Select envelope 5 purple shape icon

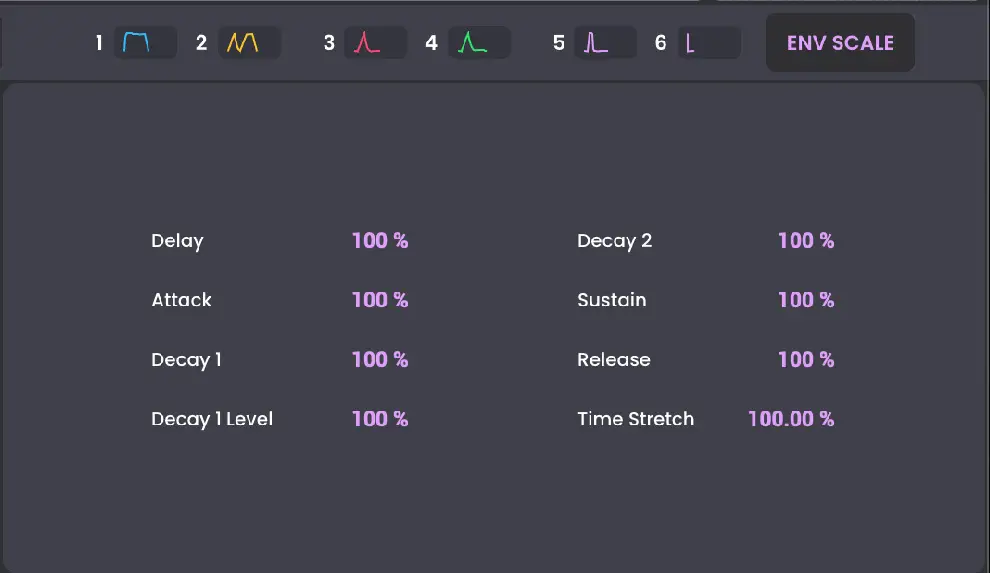pos(604,43)
